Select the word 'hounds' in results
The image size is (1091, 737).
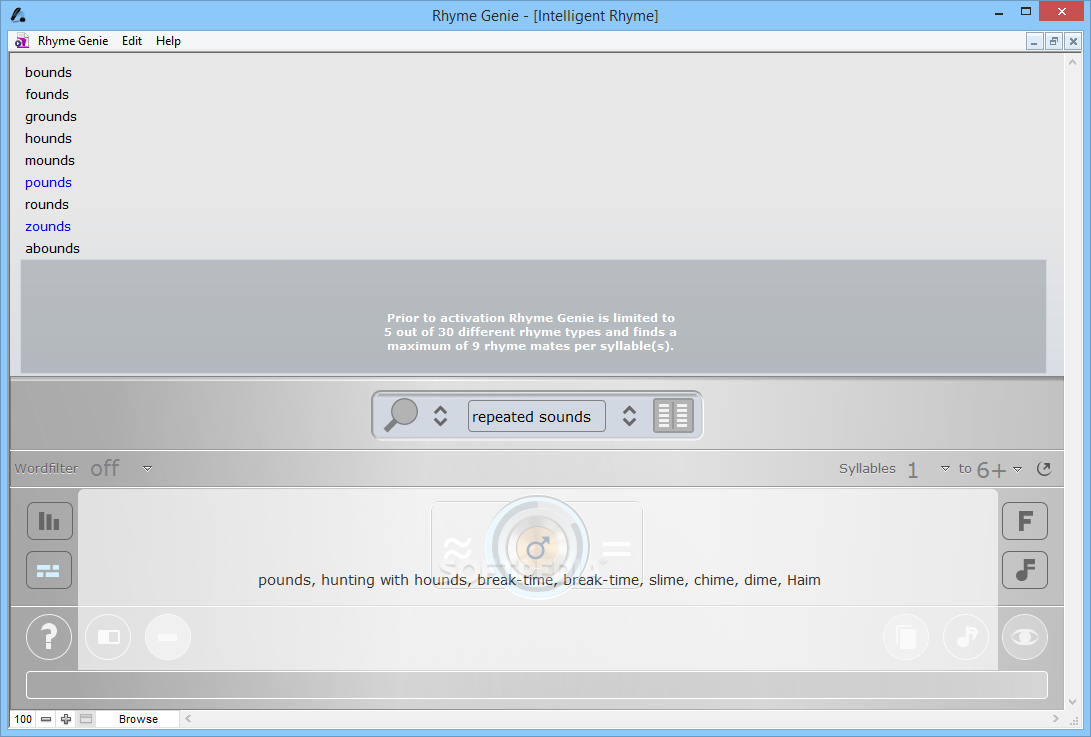[x=49, y=138]
